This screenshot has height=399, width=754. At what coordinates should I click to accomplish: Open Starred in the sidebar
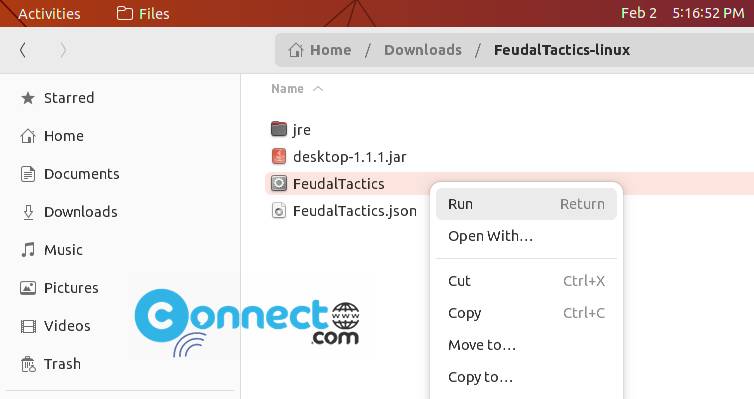coord(58,98)
